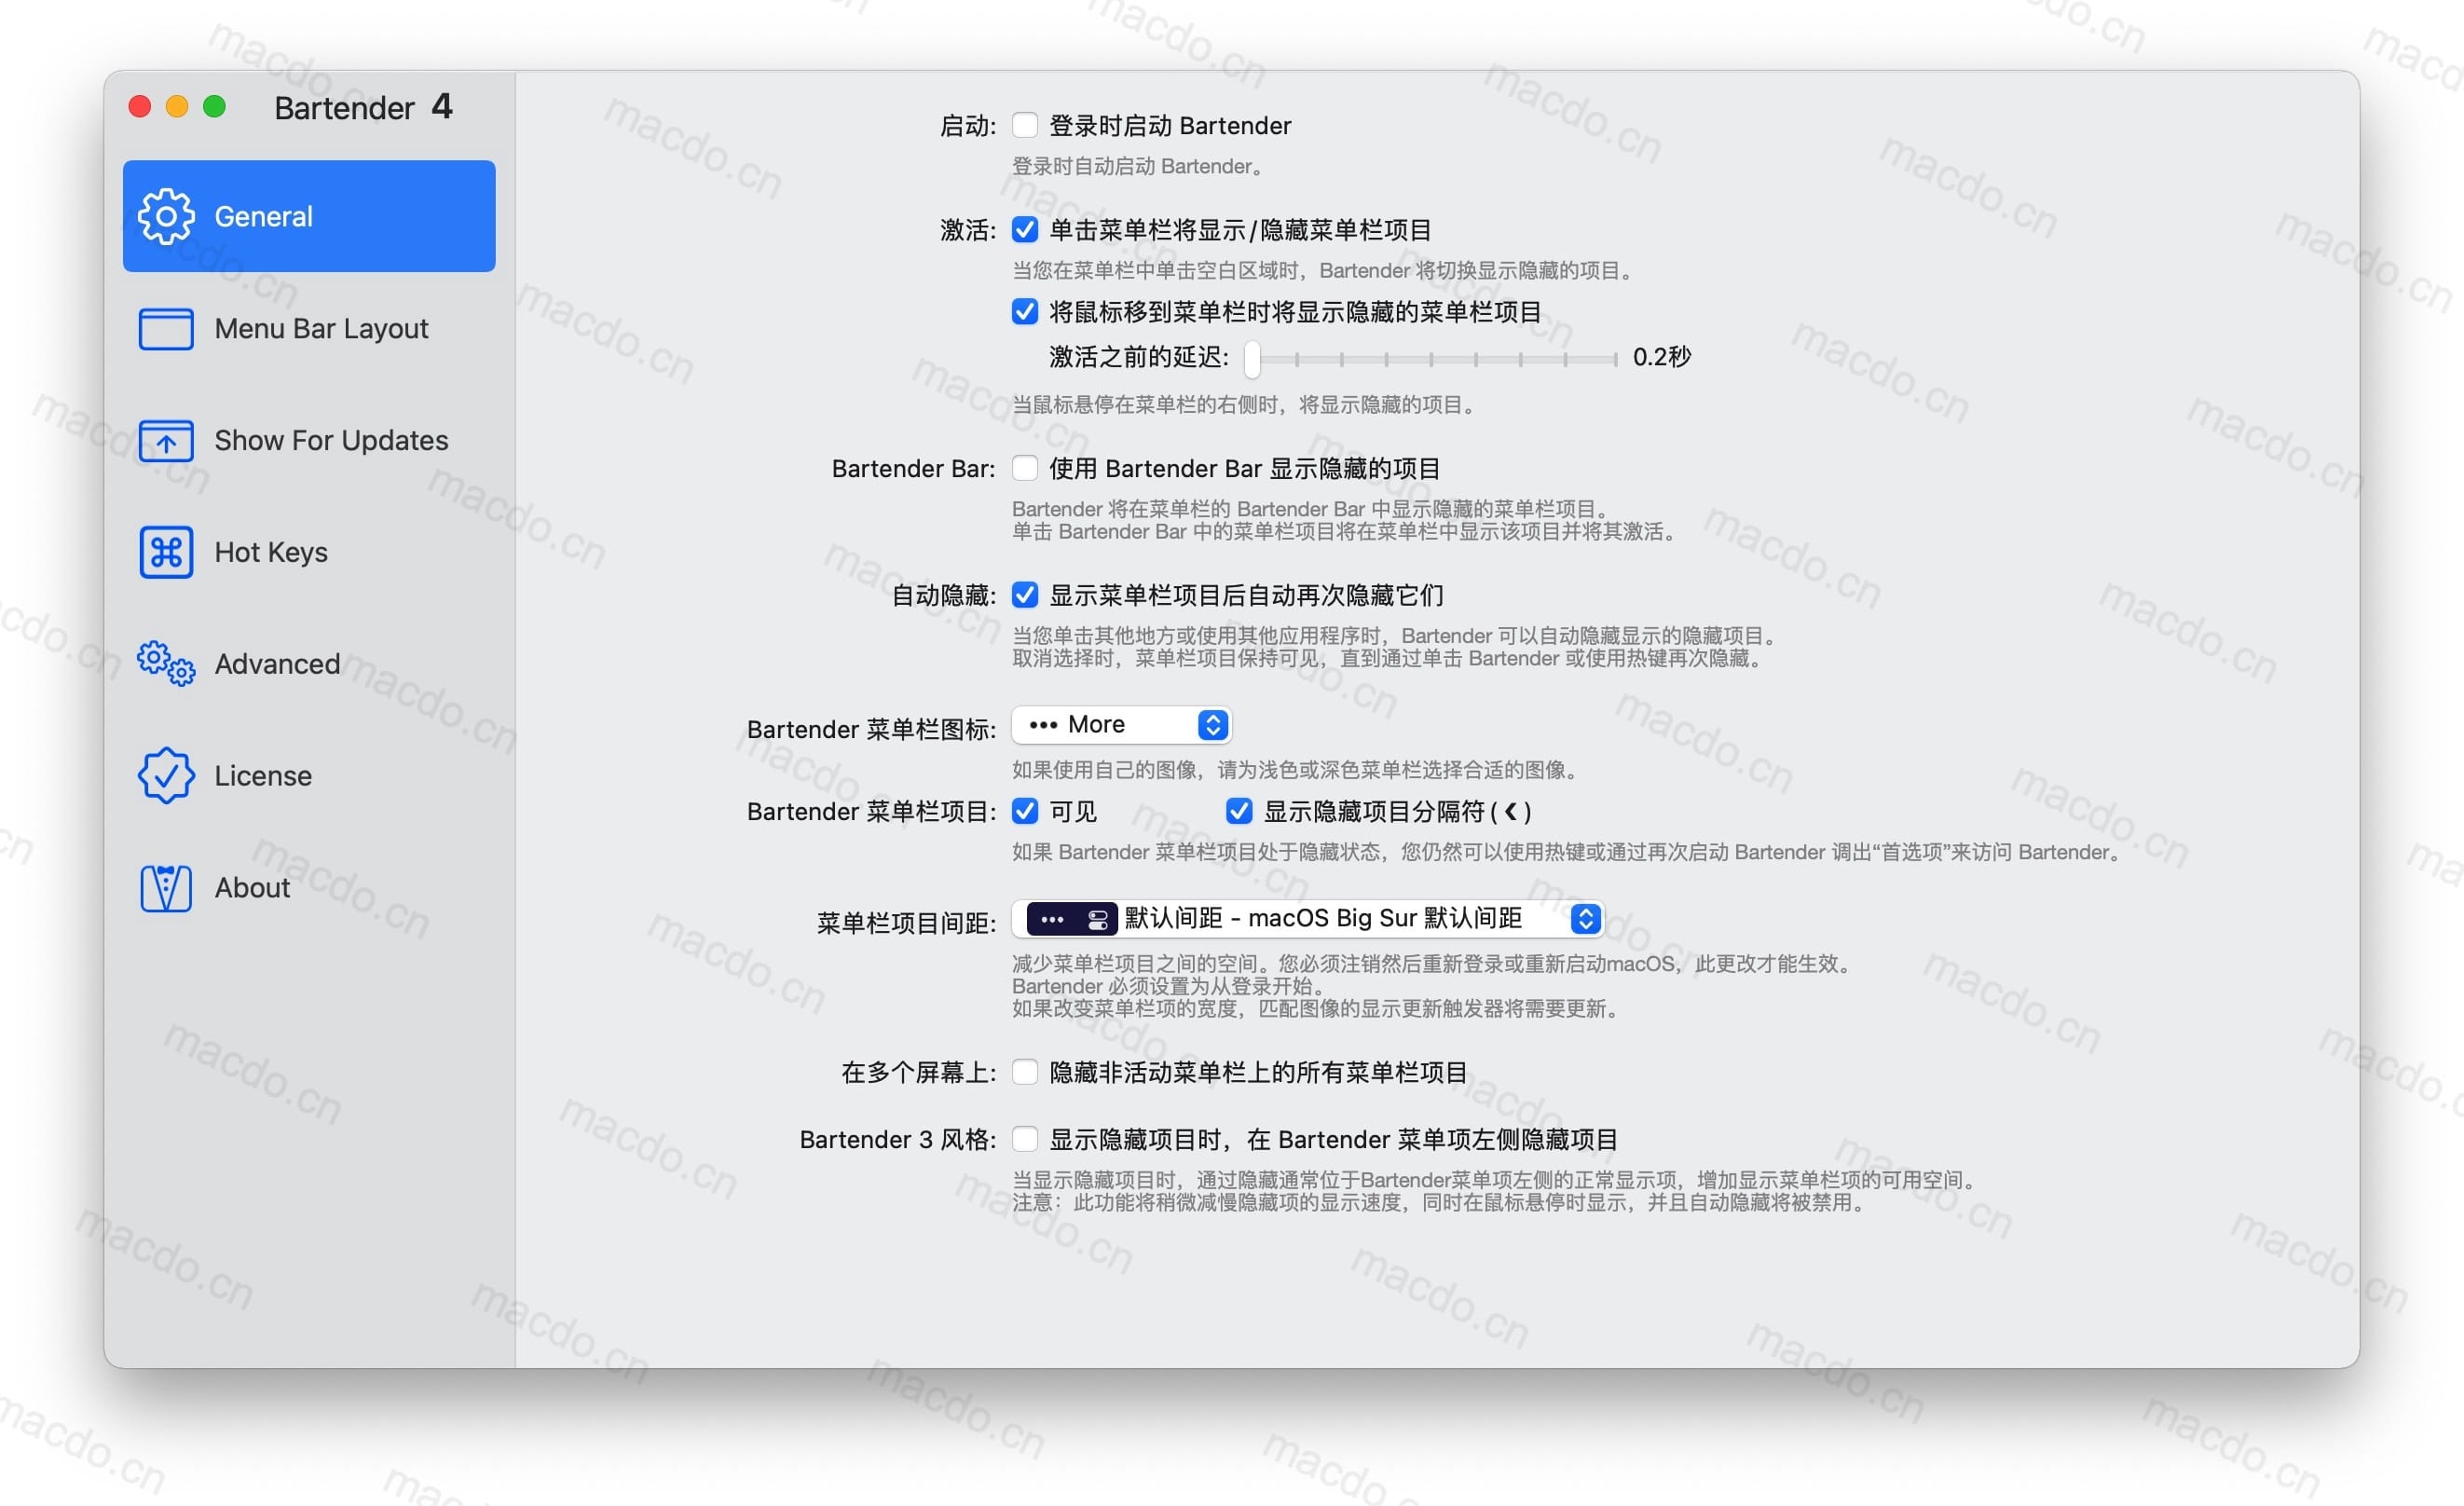Click the General gear icon
The width and height of the screenshot is (2464, 1506).
pyautogui.click(x=166, y=216)
